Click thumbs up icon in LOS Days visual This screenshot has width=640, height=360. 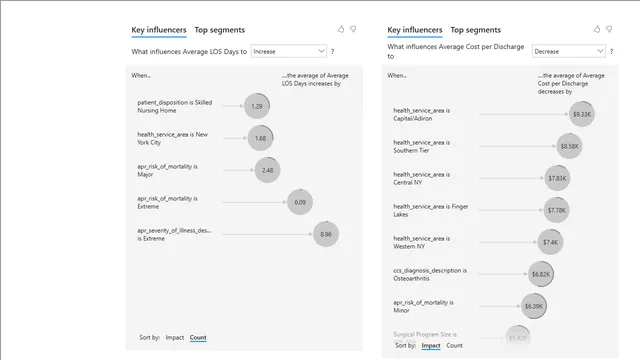[341, 29]
